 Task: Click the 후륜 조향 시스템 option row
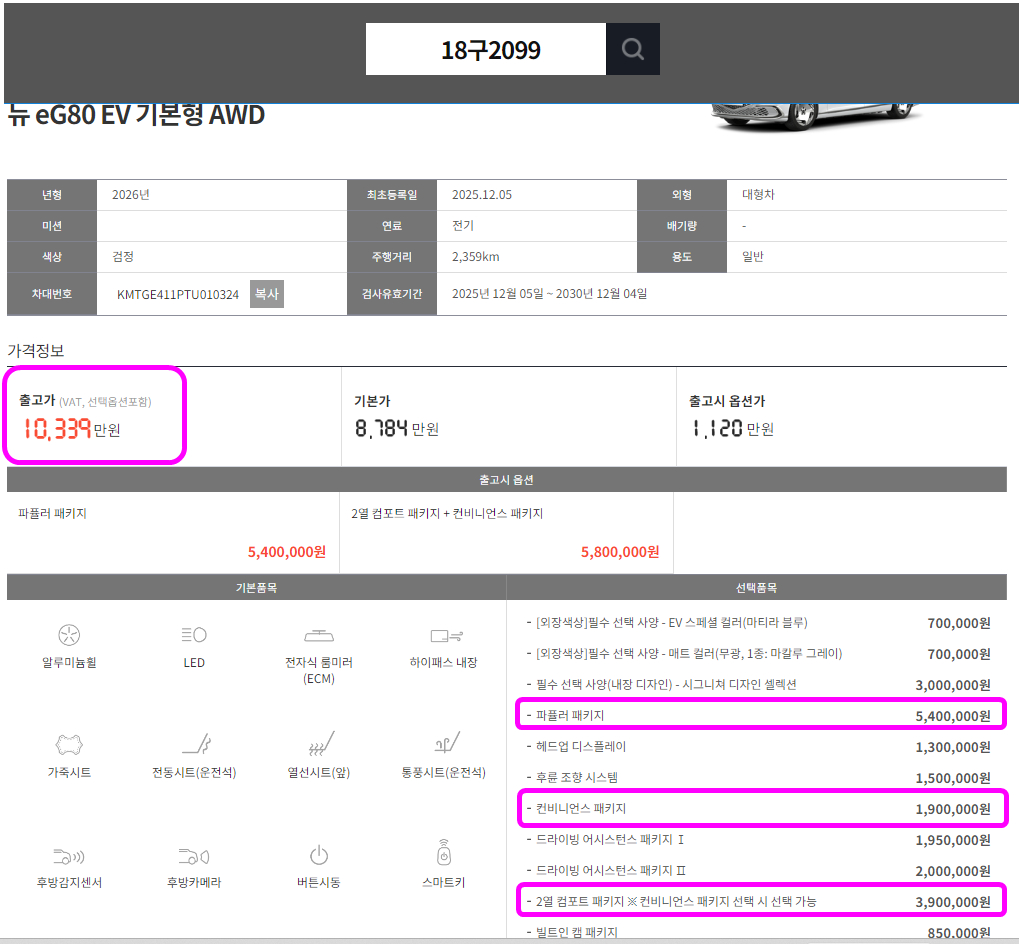point(758,778)
